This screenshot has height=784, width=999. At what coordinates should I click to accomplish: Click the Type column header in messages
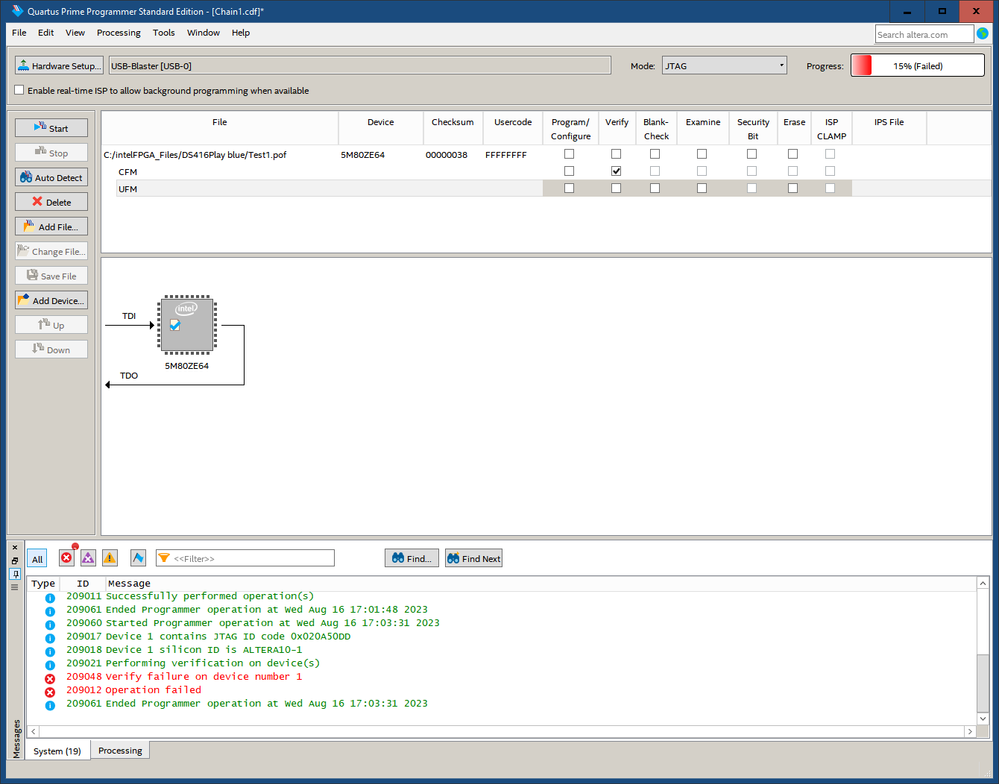(x=43, y=583)
